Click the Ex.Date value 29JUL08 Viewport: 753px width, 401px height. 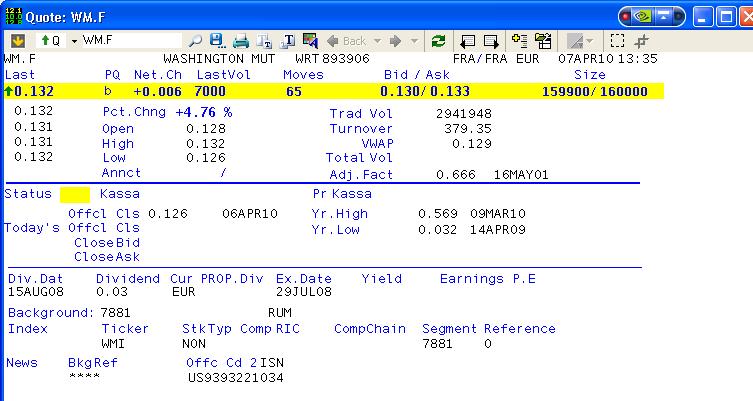click(x=304, y=292)
